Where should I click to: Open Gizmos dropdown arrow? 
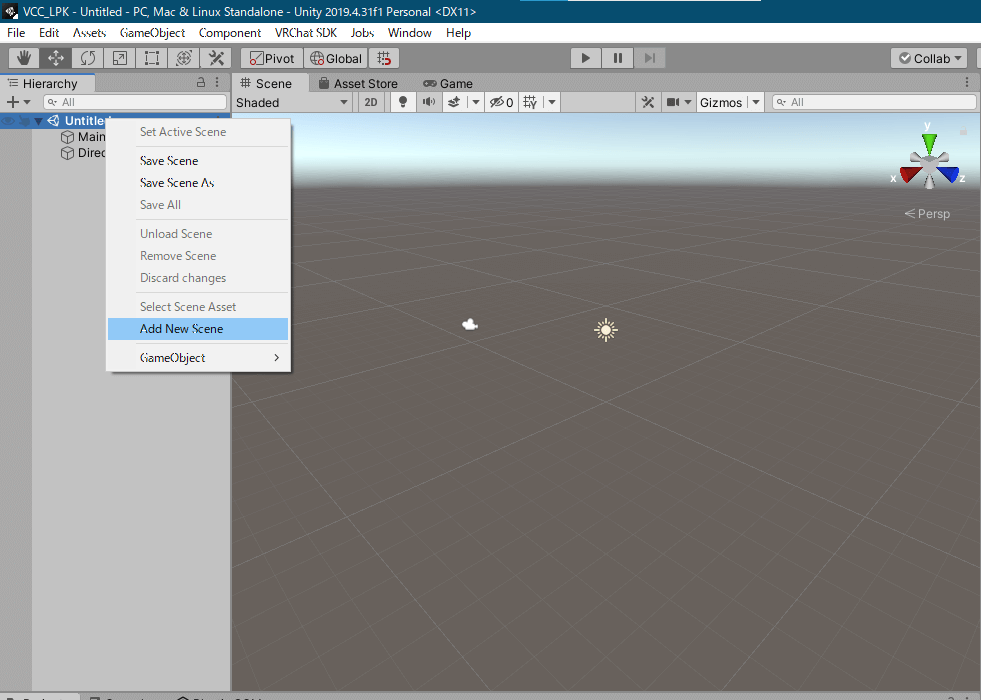pyautogui.click(x=756, y=102)
